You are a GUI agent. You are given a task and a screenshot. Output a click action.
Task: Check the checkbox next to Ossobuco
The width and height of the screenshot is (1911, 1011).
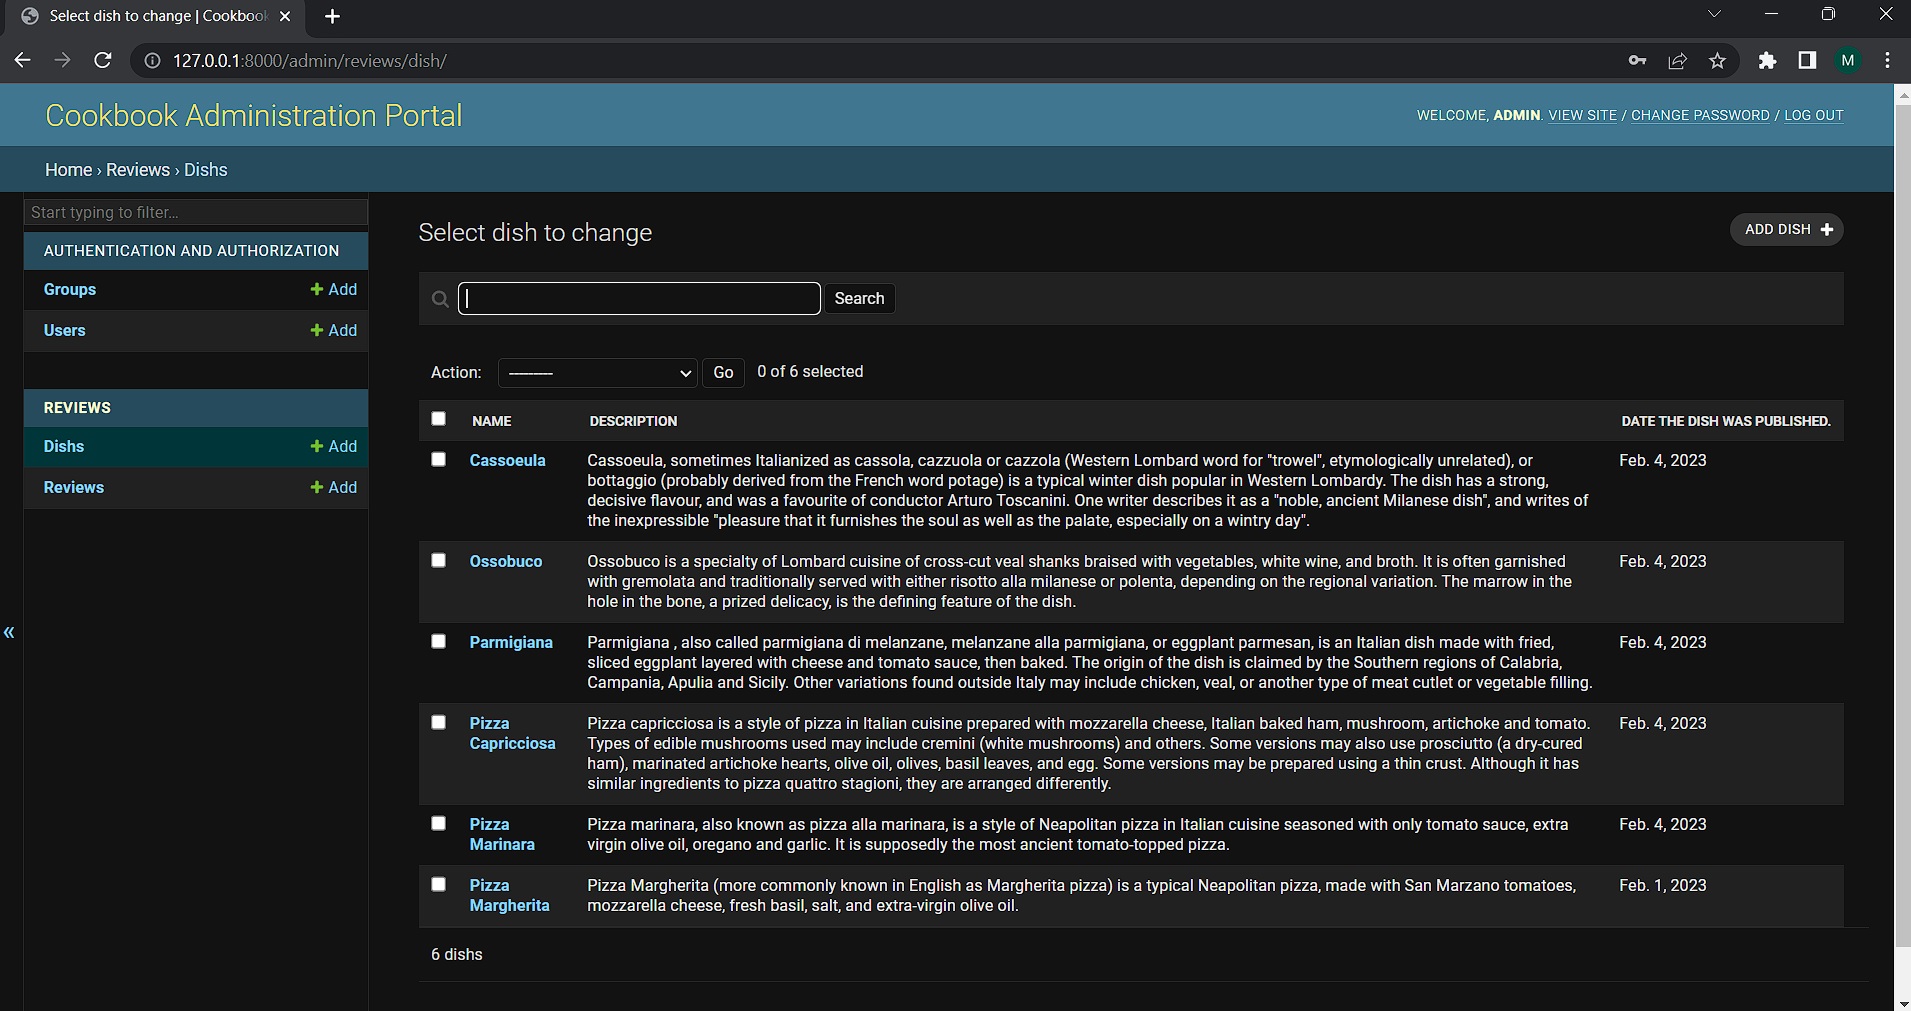click(x=439, y=560)
